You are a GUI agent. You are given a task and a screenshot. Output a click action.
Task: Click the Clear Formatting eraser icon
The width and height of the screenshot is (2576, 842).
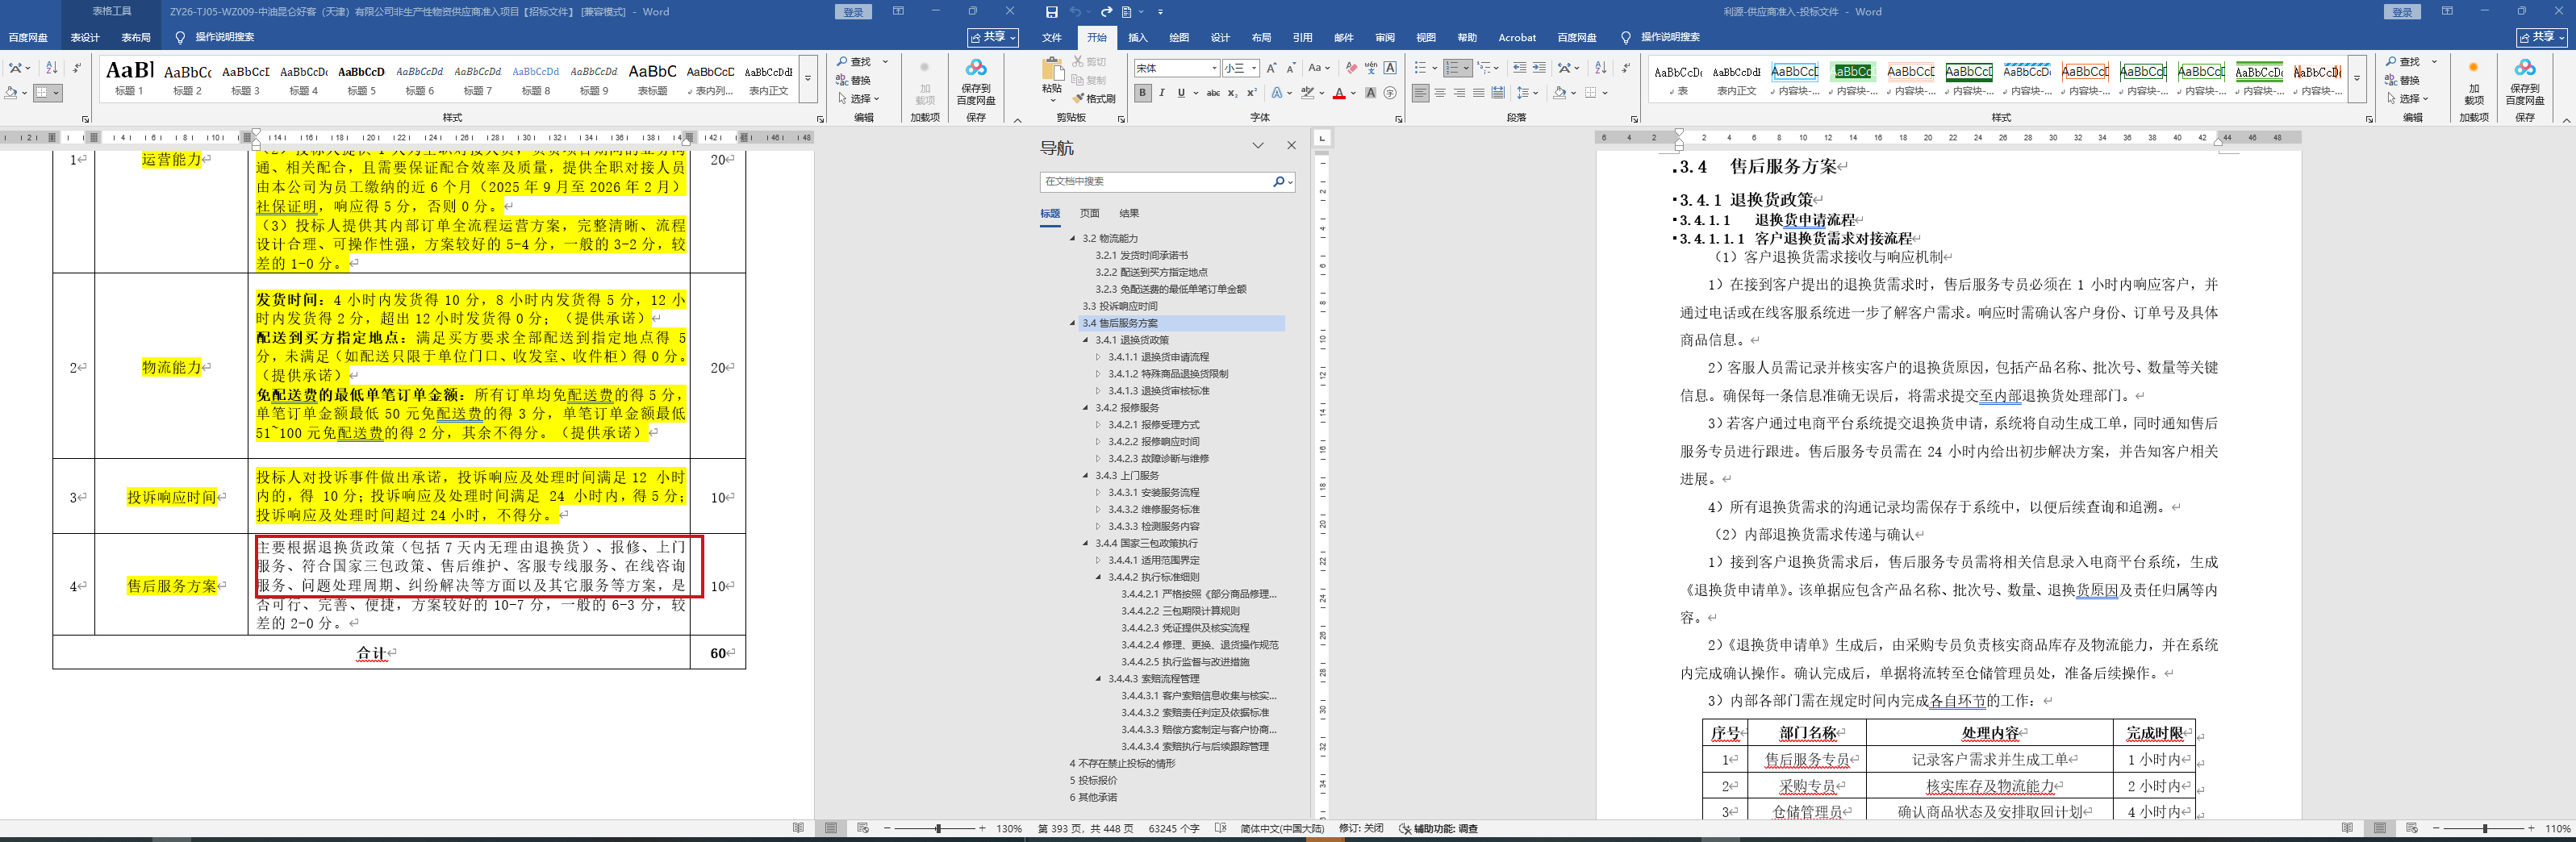coord(1351,68)
